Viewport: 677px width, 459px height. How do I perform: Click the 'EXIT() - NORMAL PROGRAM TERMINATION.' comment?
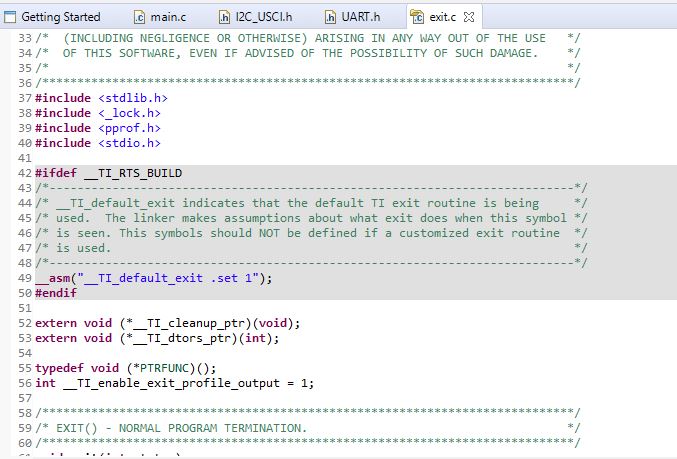click(181, 428)
